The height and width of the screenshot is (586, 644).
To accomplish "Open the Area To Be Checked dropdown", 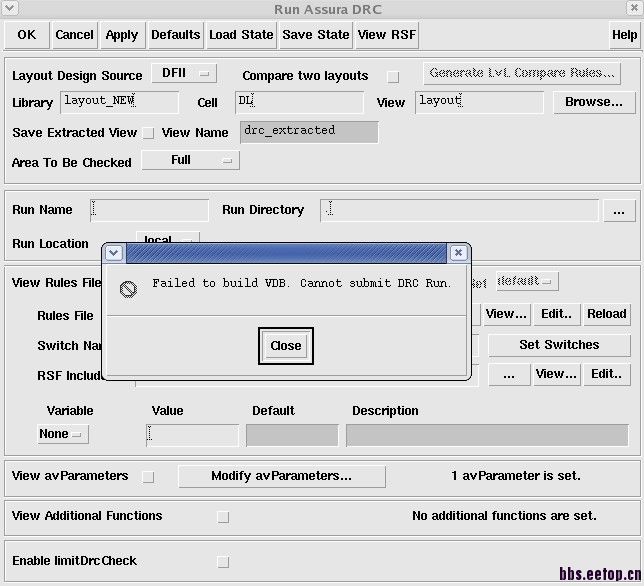I will pos(191,160).
